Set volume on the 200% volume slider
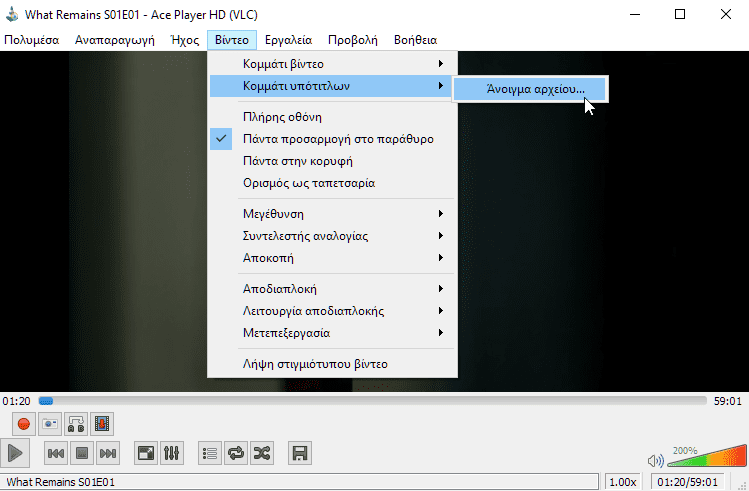The width and height of the screenshot is (749, 491). point(706,456)
